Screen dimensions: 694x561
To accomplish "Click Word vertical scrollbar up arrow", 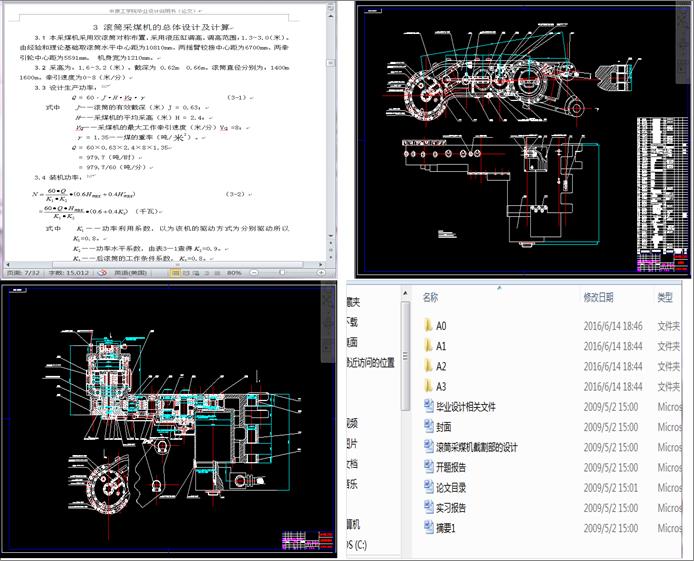I will coord(331,16).
